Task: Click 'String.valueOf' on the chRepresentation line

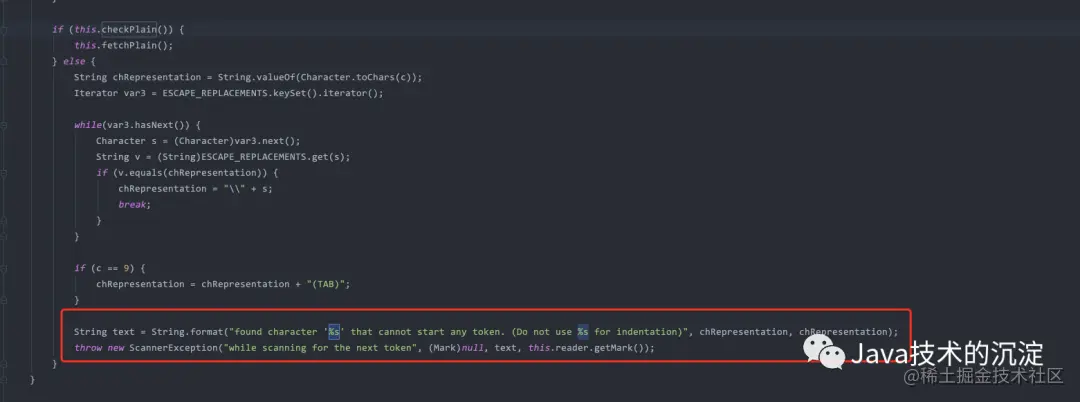Action: (256, 77)
